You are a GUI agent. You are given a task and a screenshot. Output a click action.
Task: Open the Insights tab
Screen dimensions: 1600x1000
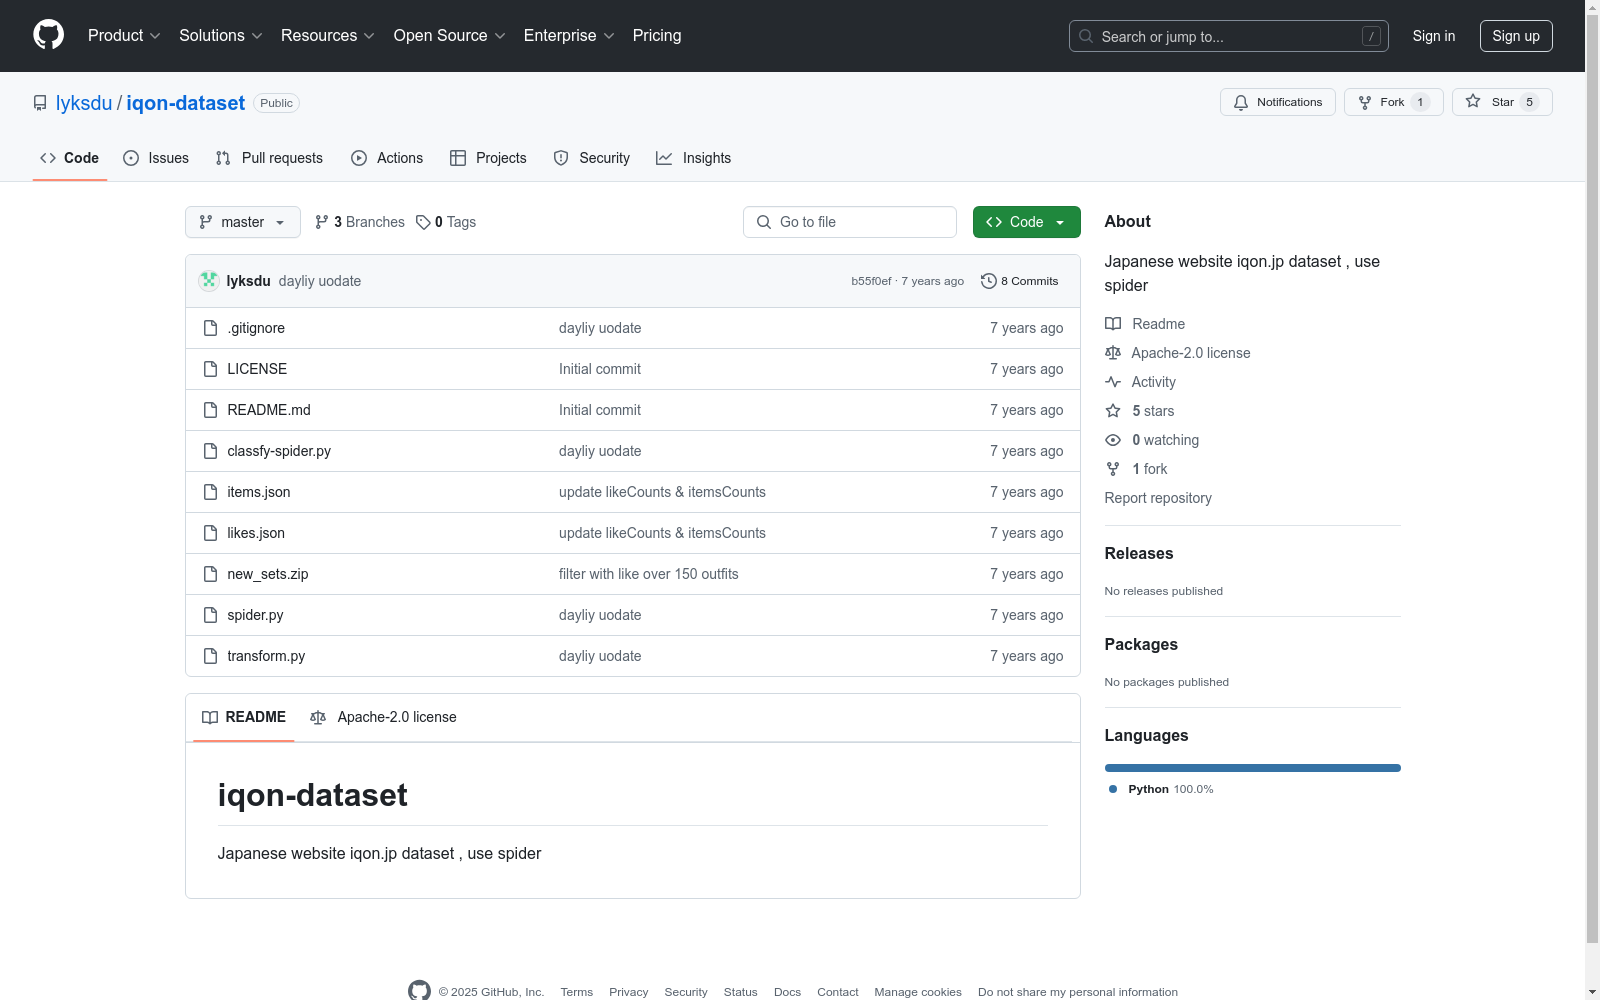[x=693, y=158]
